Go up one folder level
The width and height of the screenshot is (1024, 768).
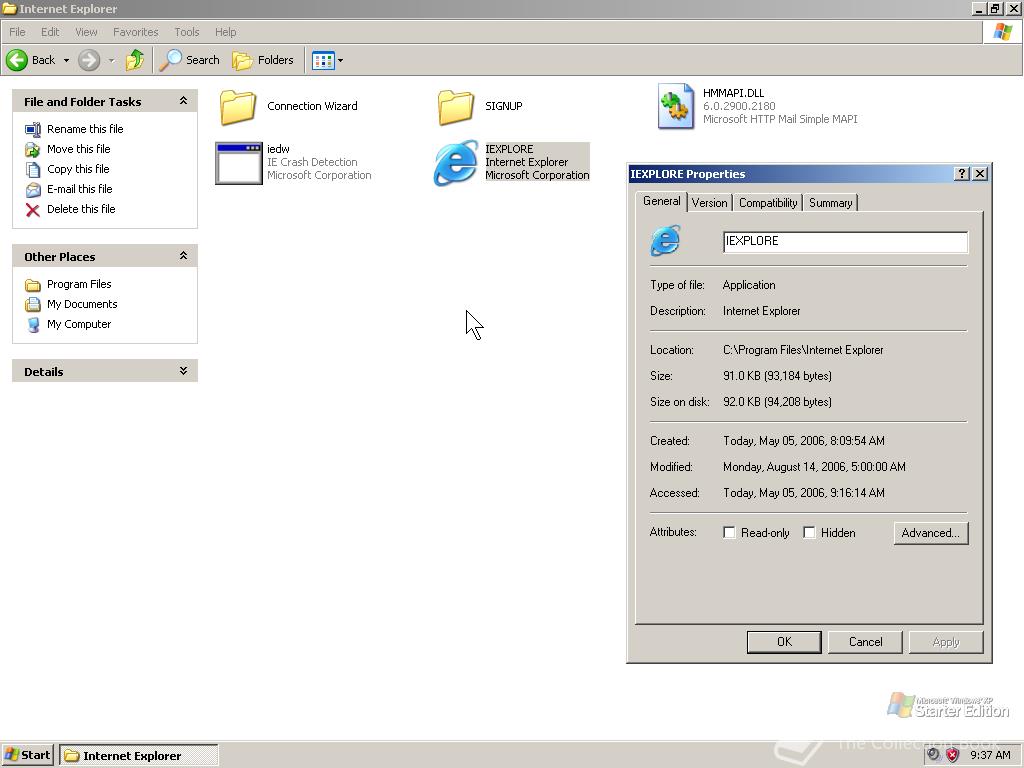coord(135,60)
